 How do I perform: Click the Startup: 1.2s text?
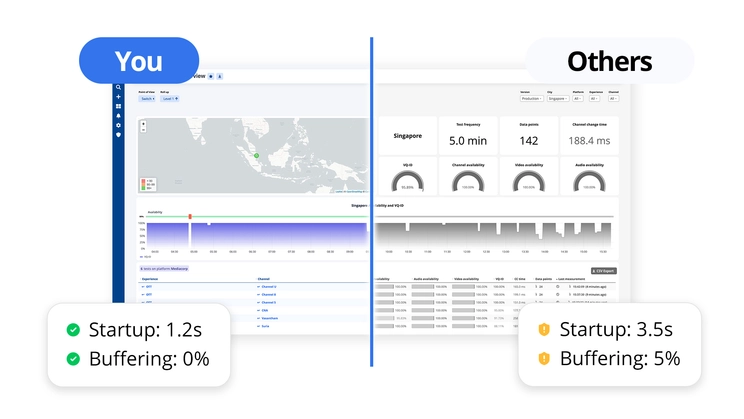(145, 329)
